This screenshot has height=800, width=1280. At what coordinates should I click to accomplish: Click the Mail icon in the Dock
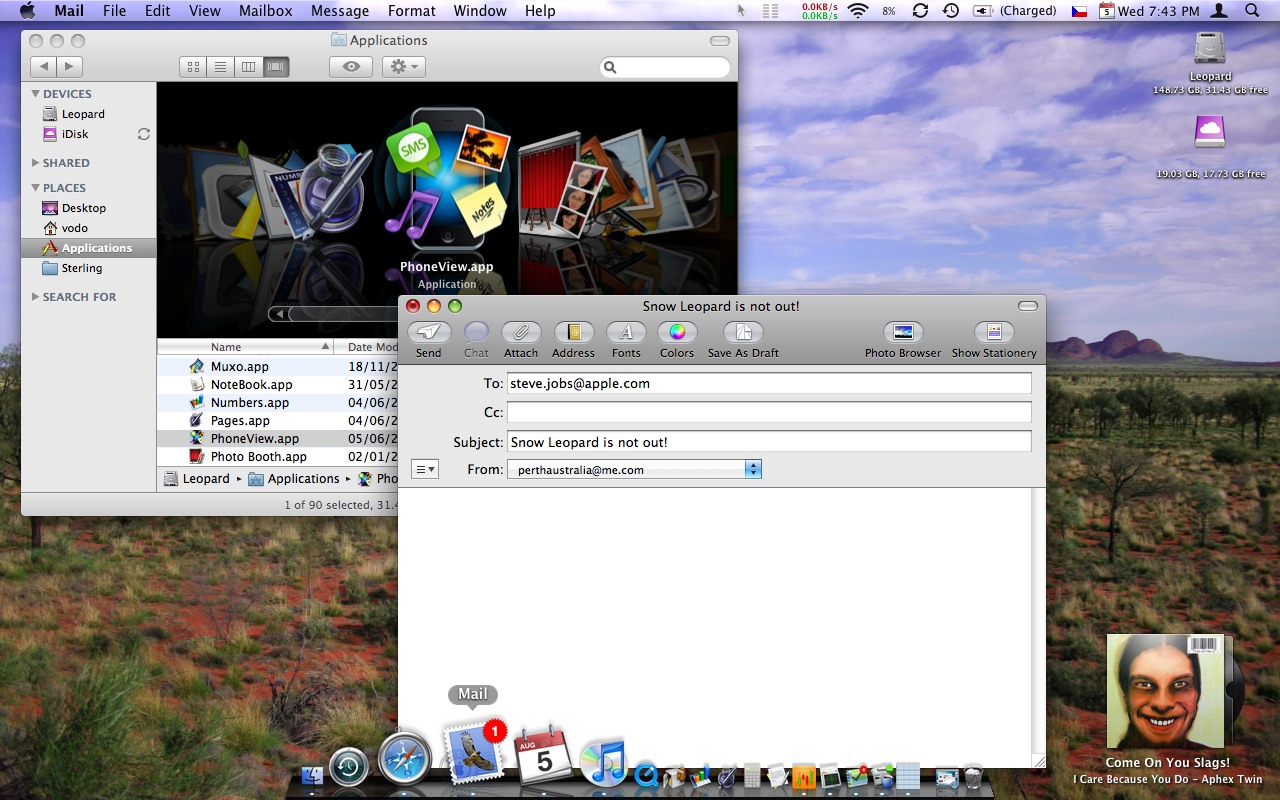[472, 753]
